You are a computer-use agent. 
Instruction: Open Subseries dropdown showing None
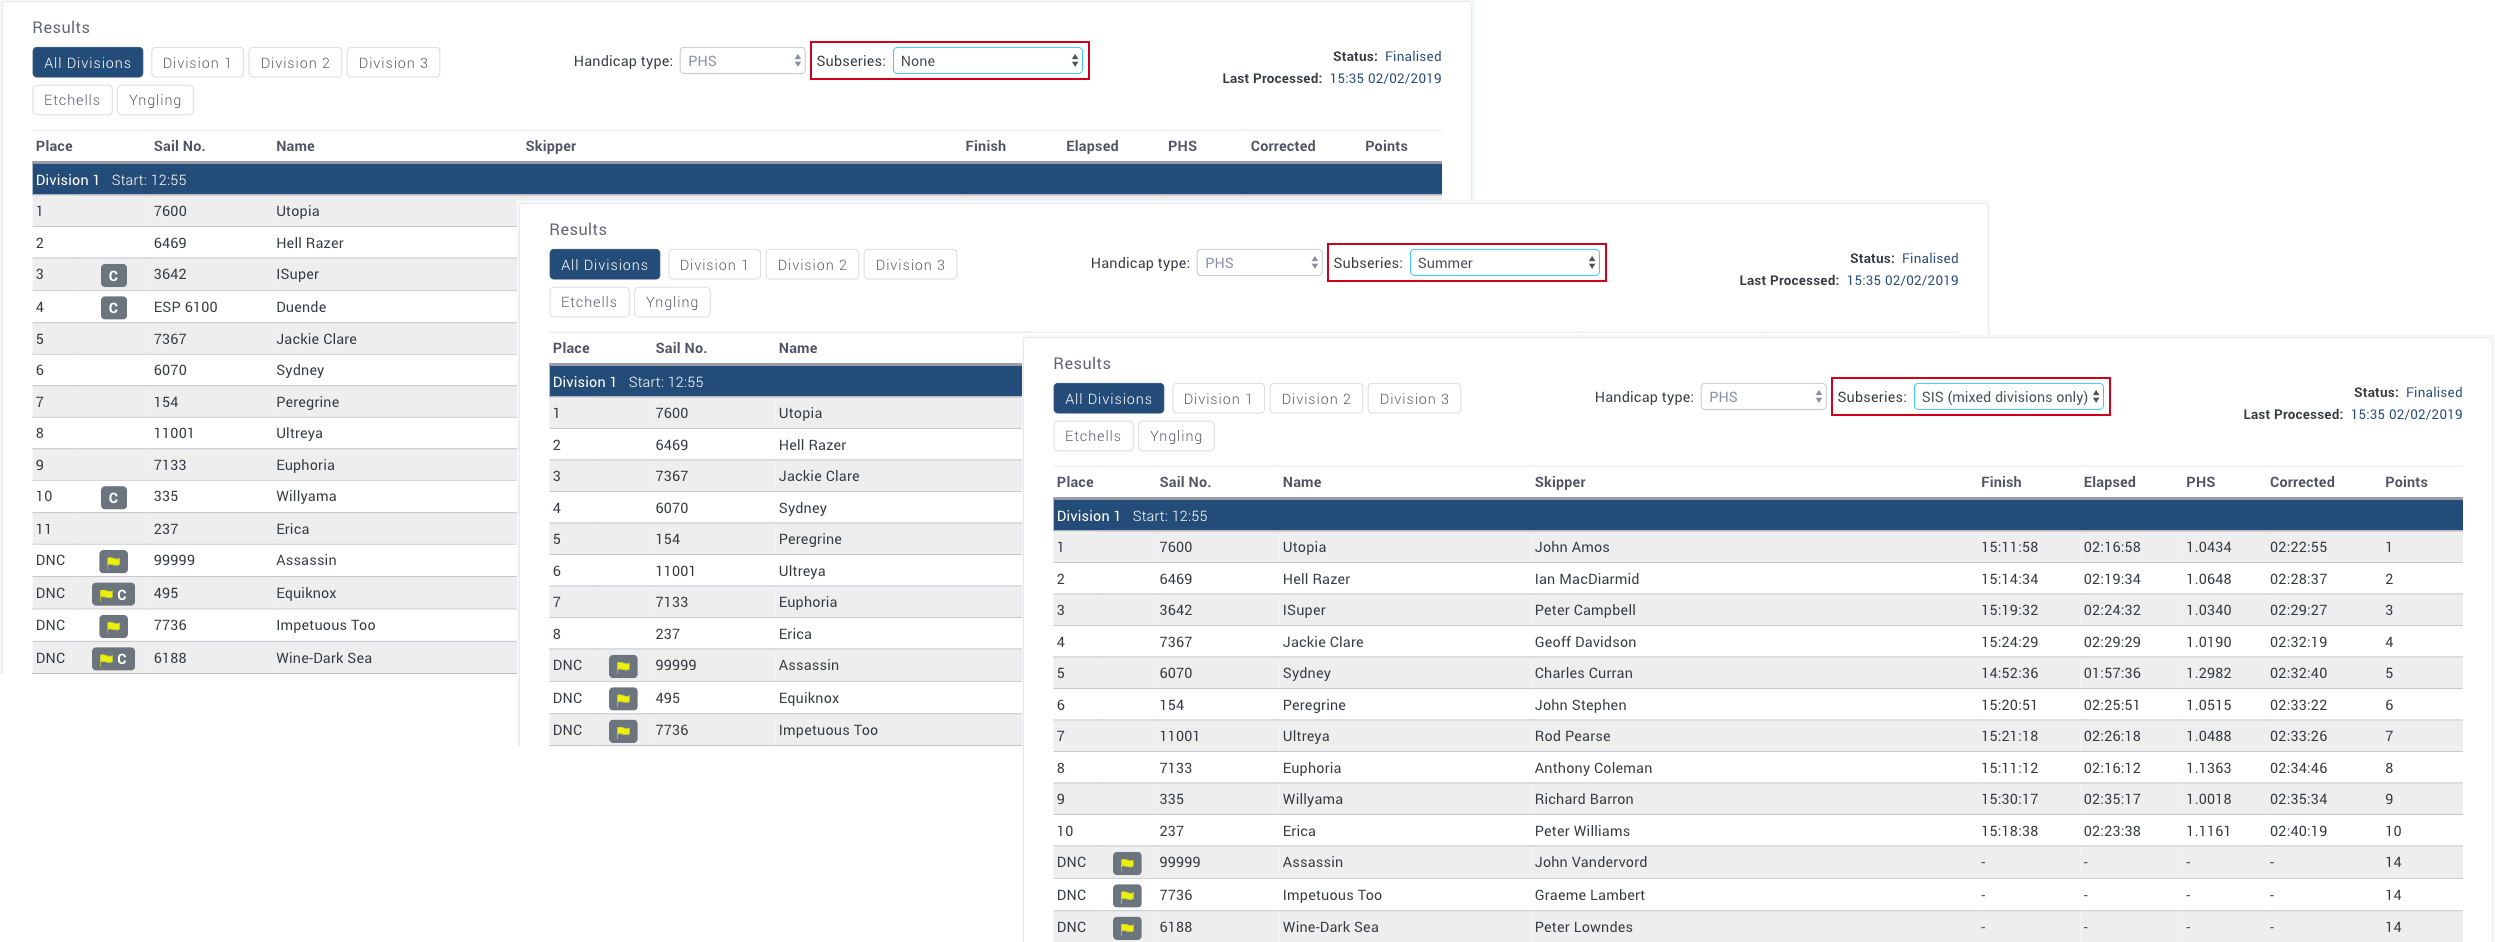[x=988, y=61]
